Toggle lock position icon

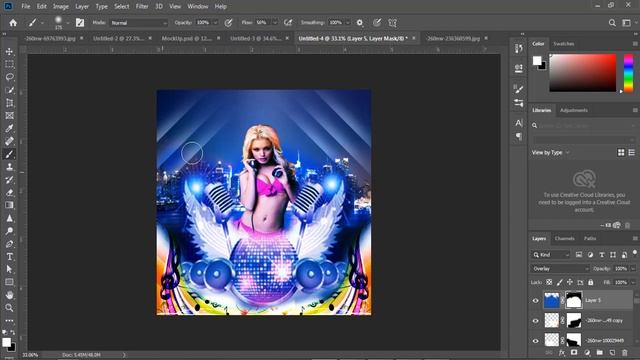(x=570, y=282)
